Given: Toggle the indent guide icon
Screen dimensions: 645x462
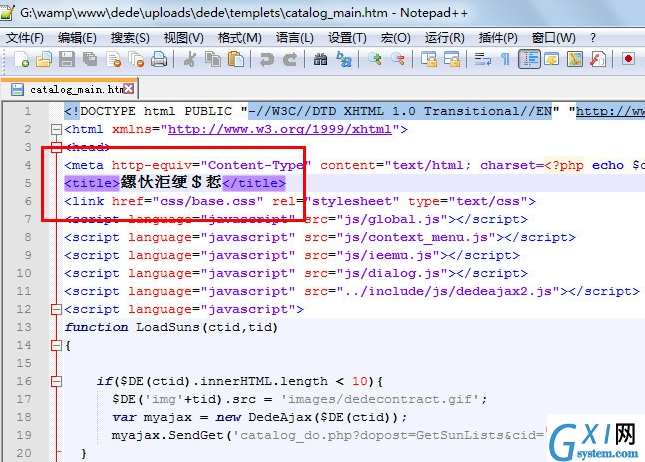Looking at the screenshot, I should coord(529,59).
